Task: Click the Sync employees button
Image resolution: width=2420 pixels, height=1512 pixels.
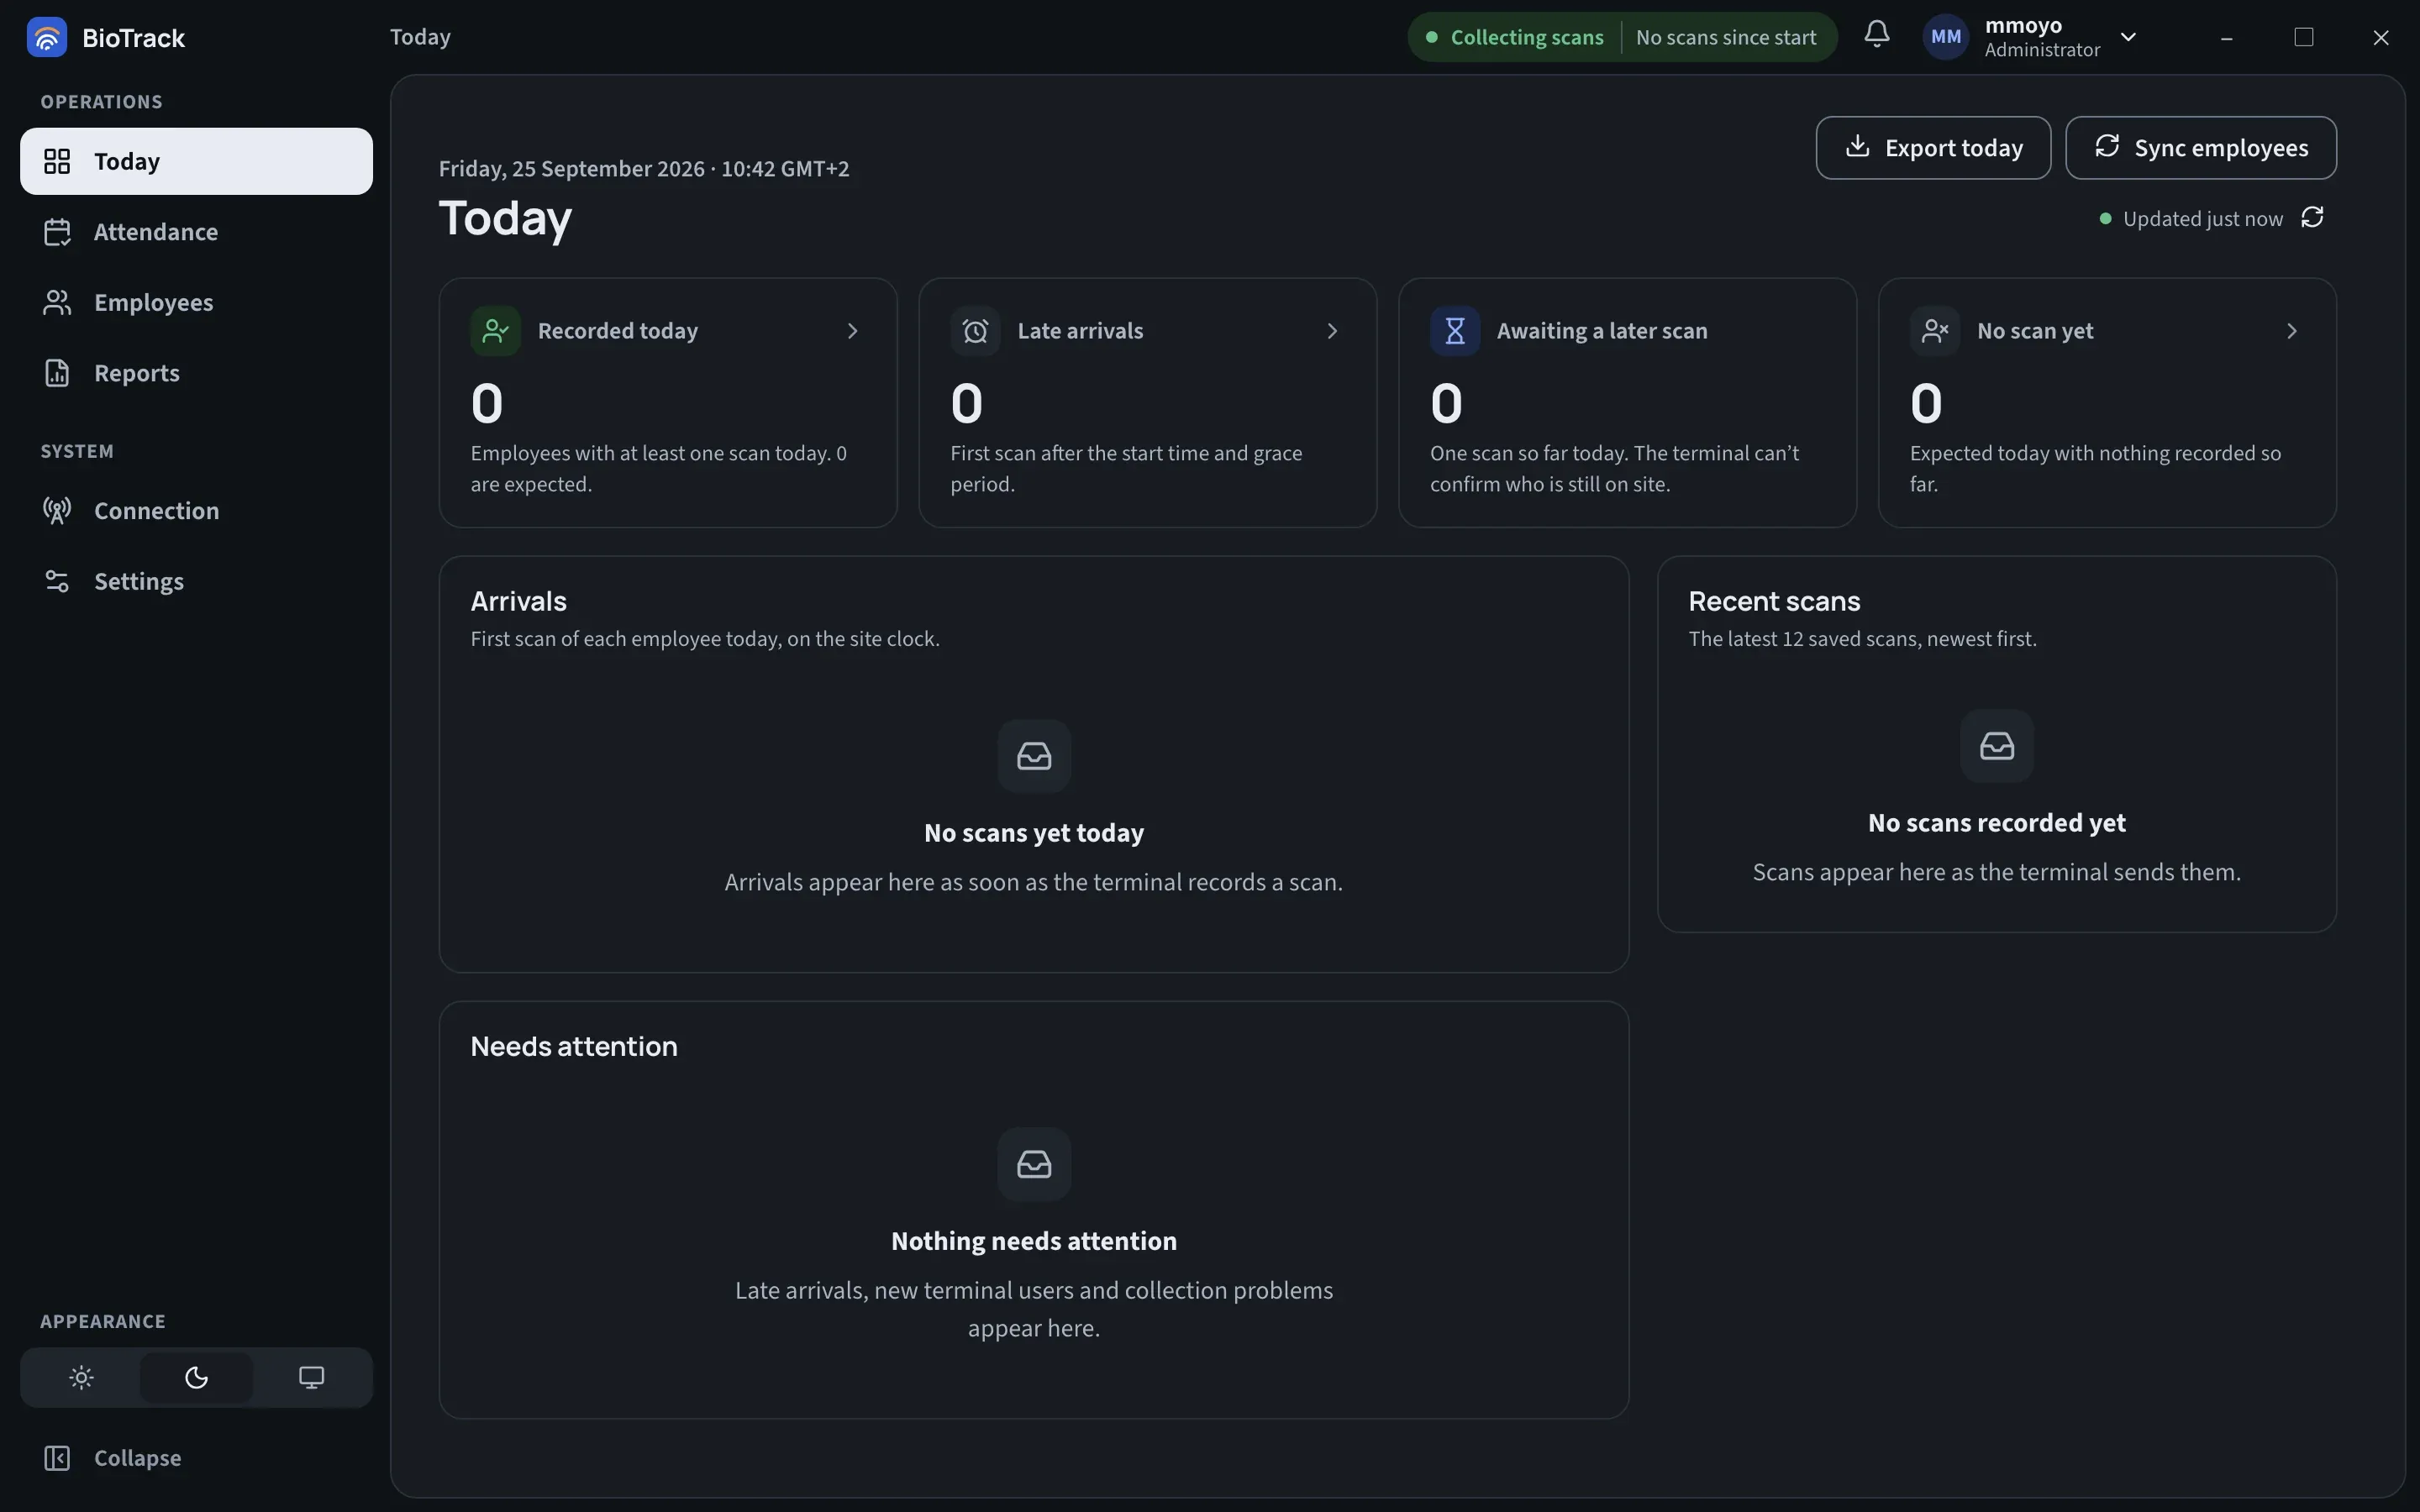Action: pos(2200,148)
